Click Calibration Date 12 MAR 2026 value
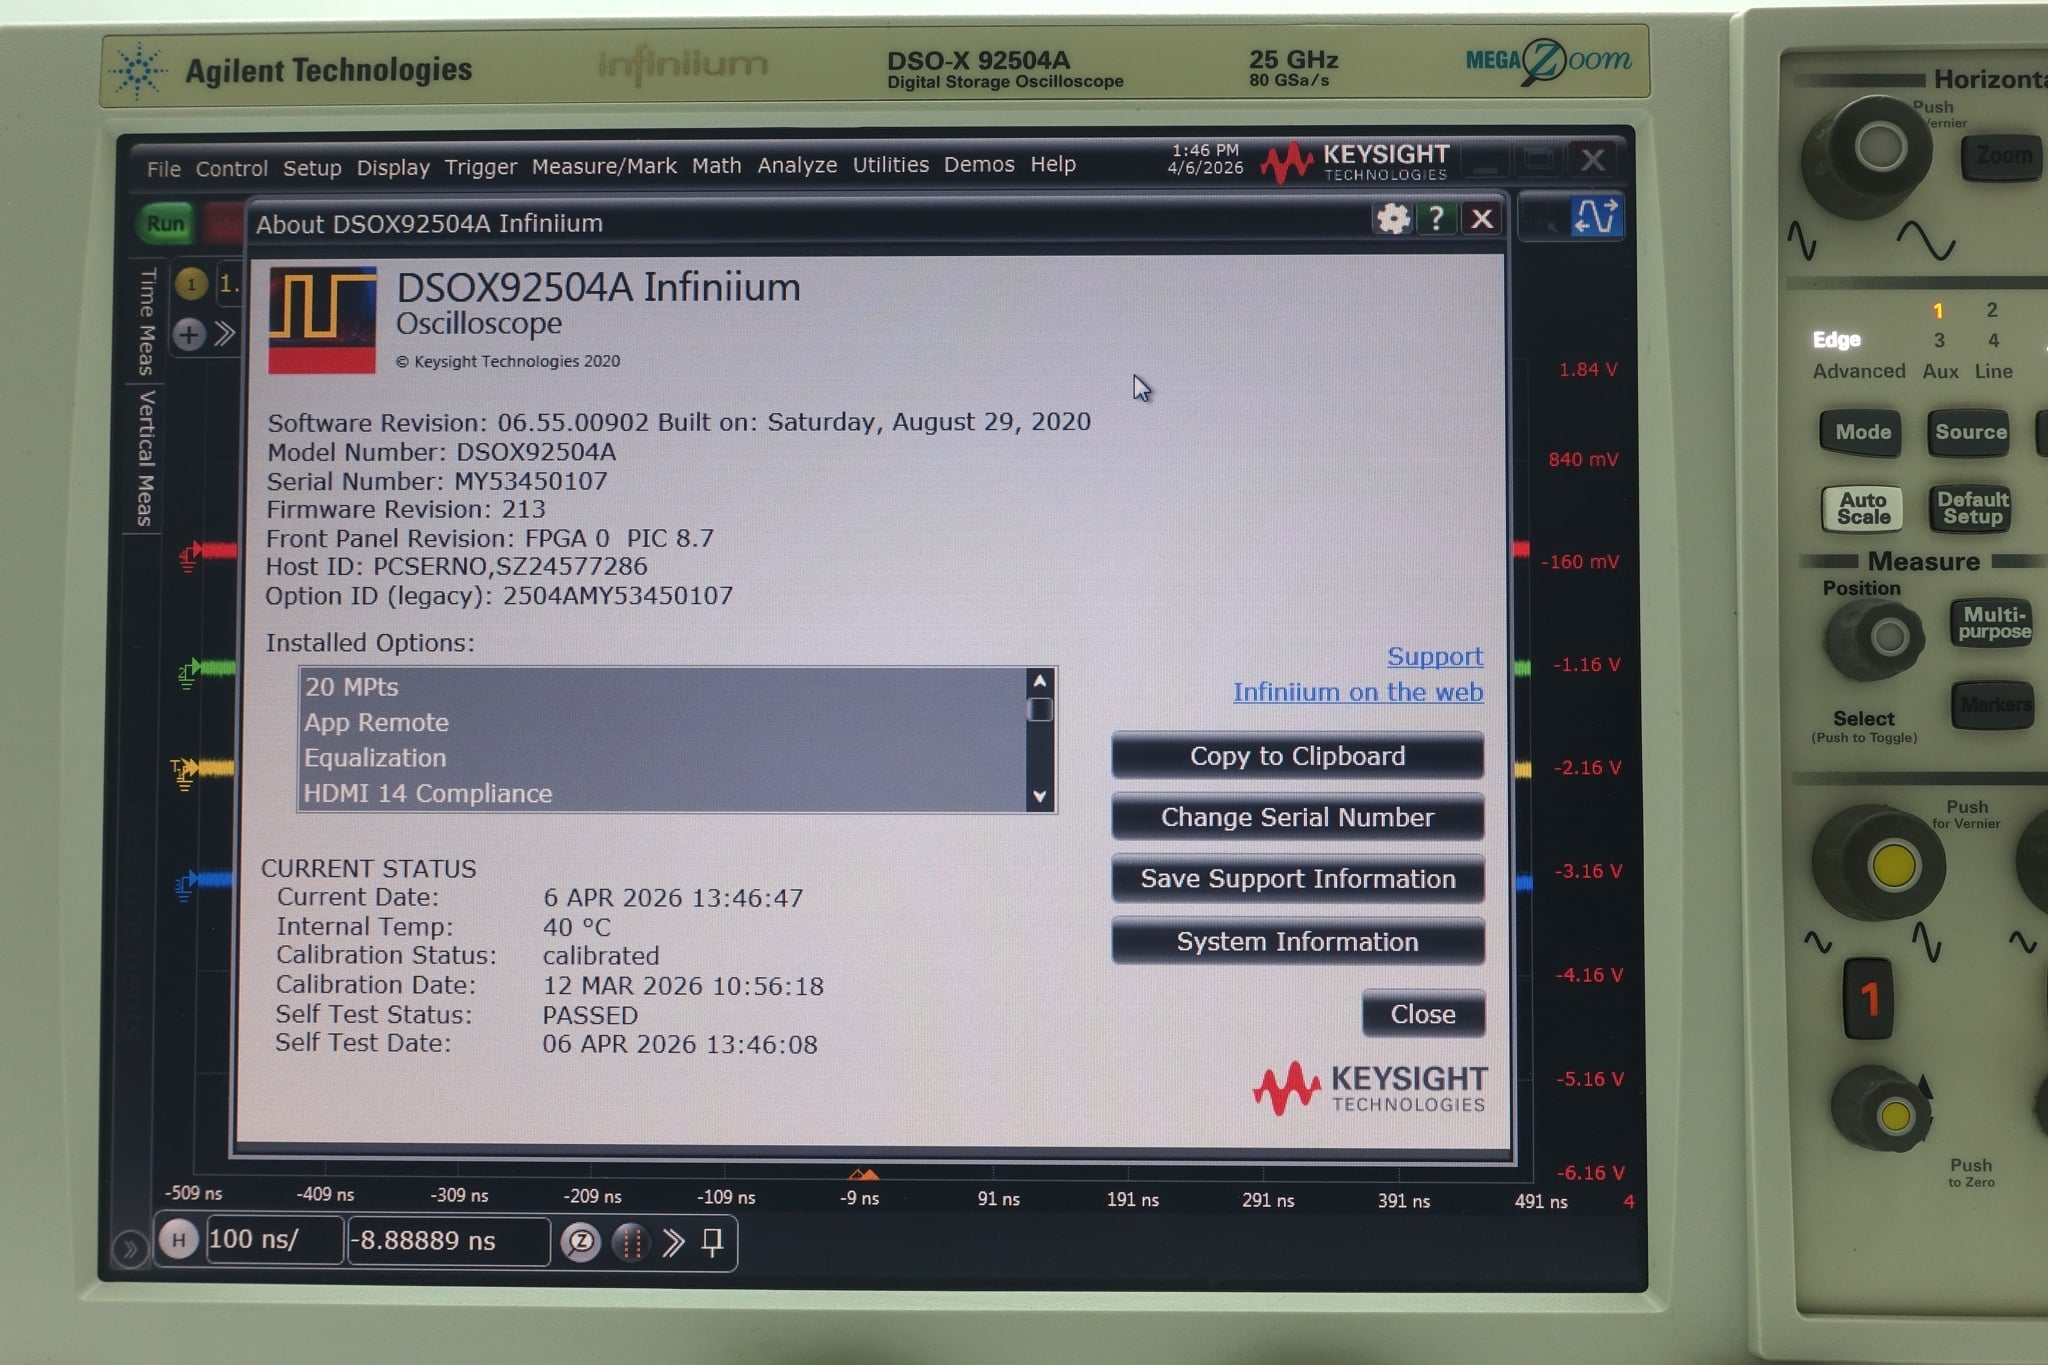This screenshot has width=2048, height=1365. 683,986
